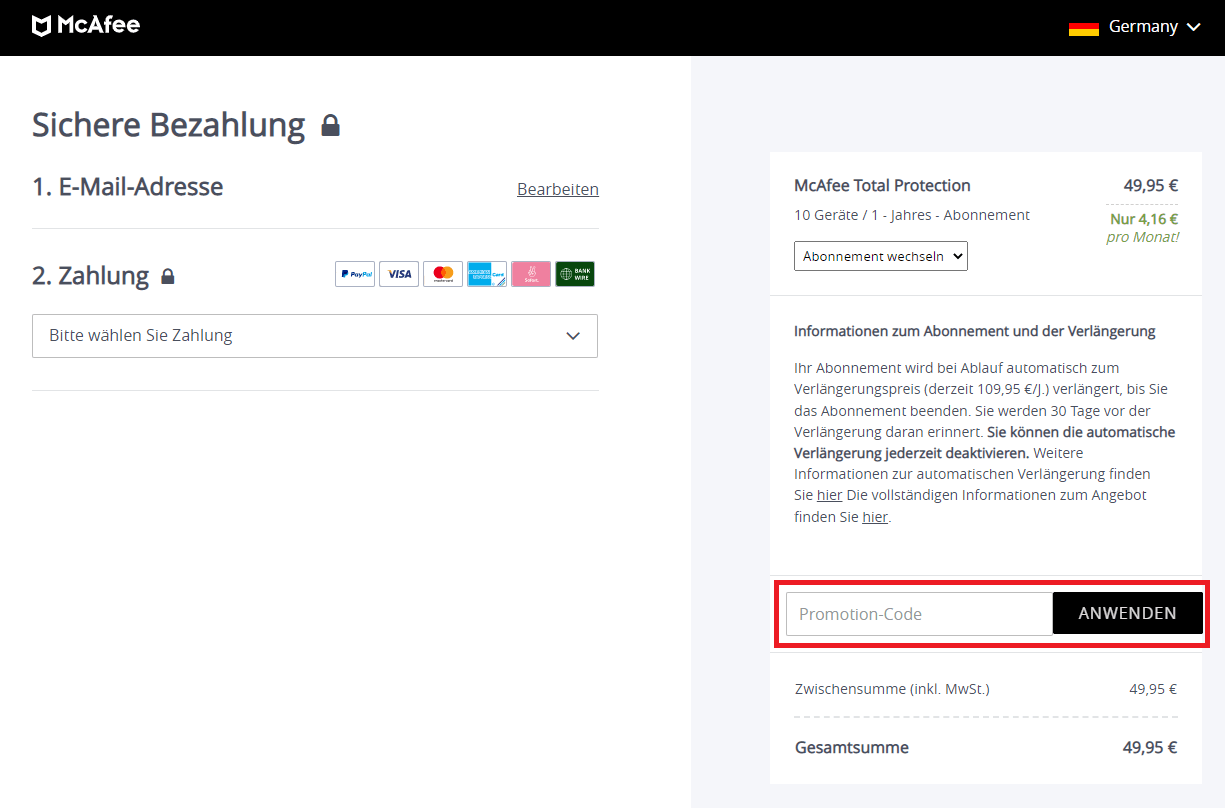This screenshot has height=808, width=1225.
Task: Click the German flag icon
Action: [1084, 27]
